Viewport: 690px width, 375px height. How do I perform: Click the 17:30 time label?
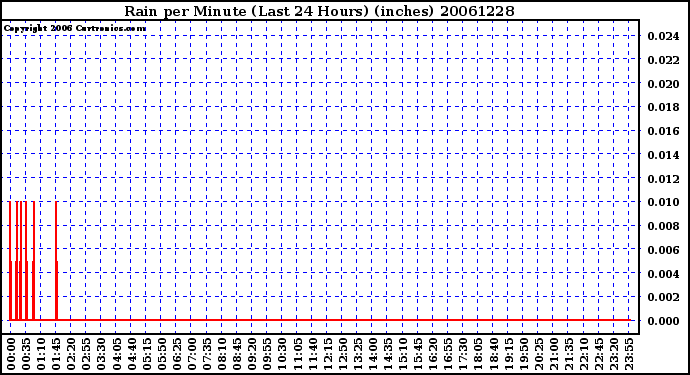(462, 354)
